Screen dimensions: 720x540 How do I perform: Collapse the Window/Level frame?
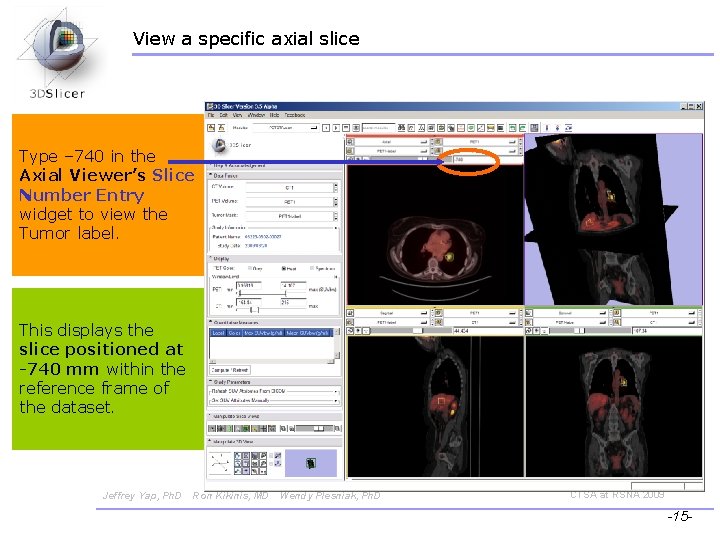tap(336, 277)
